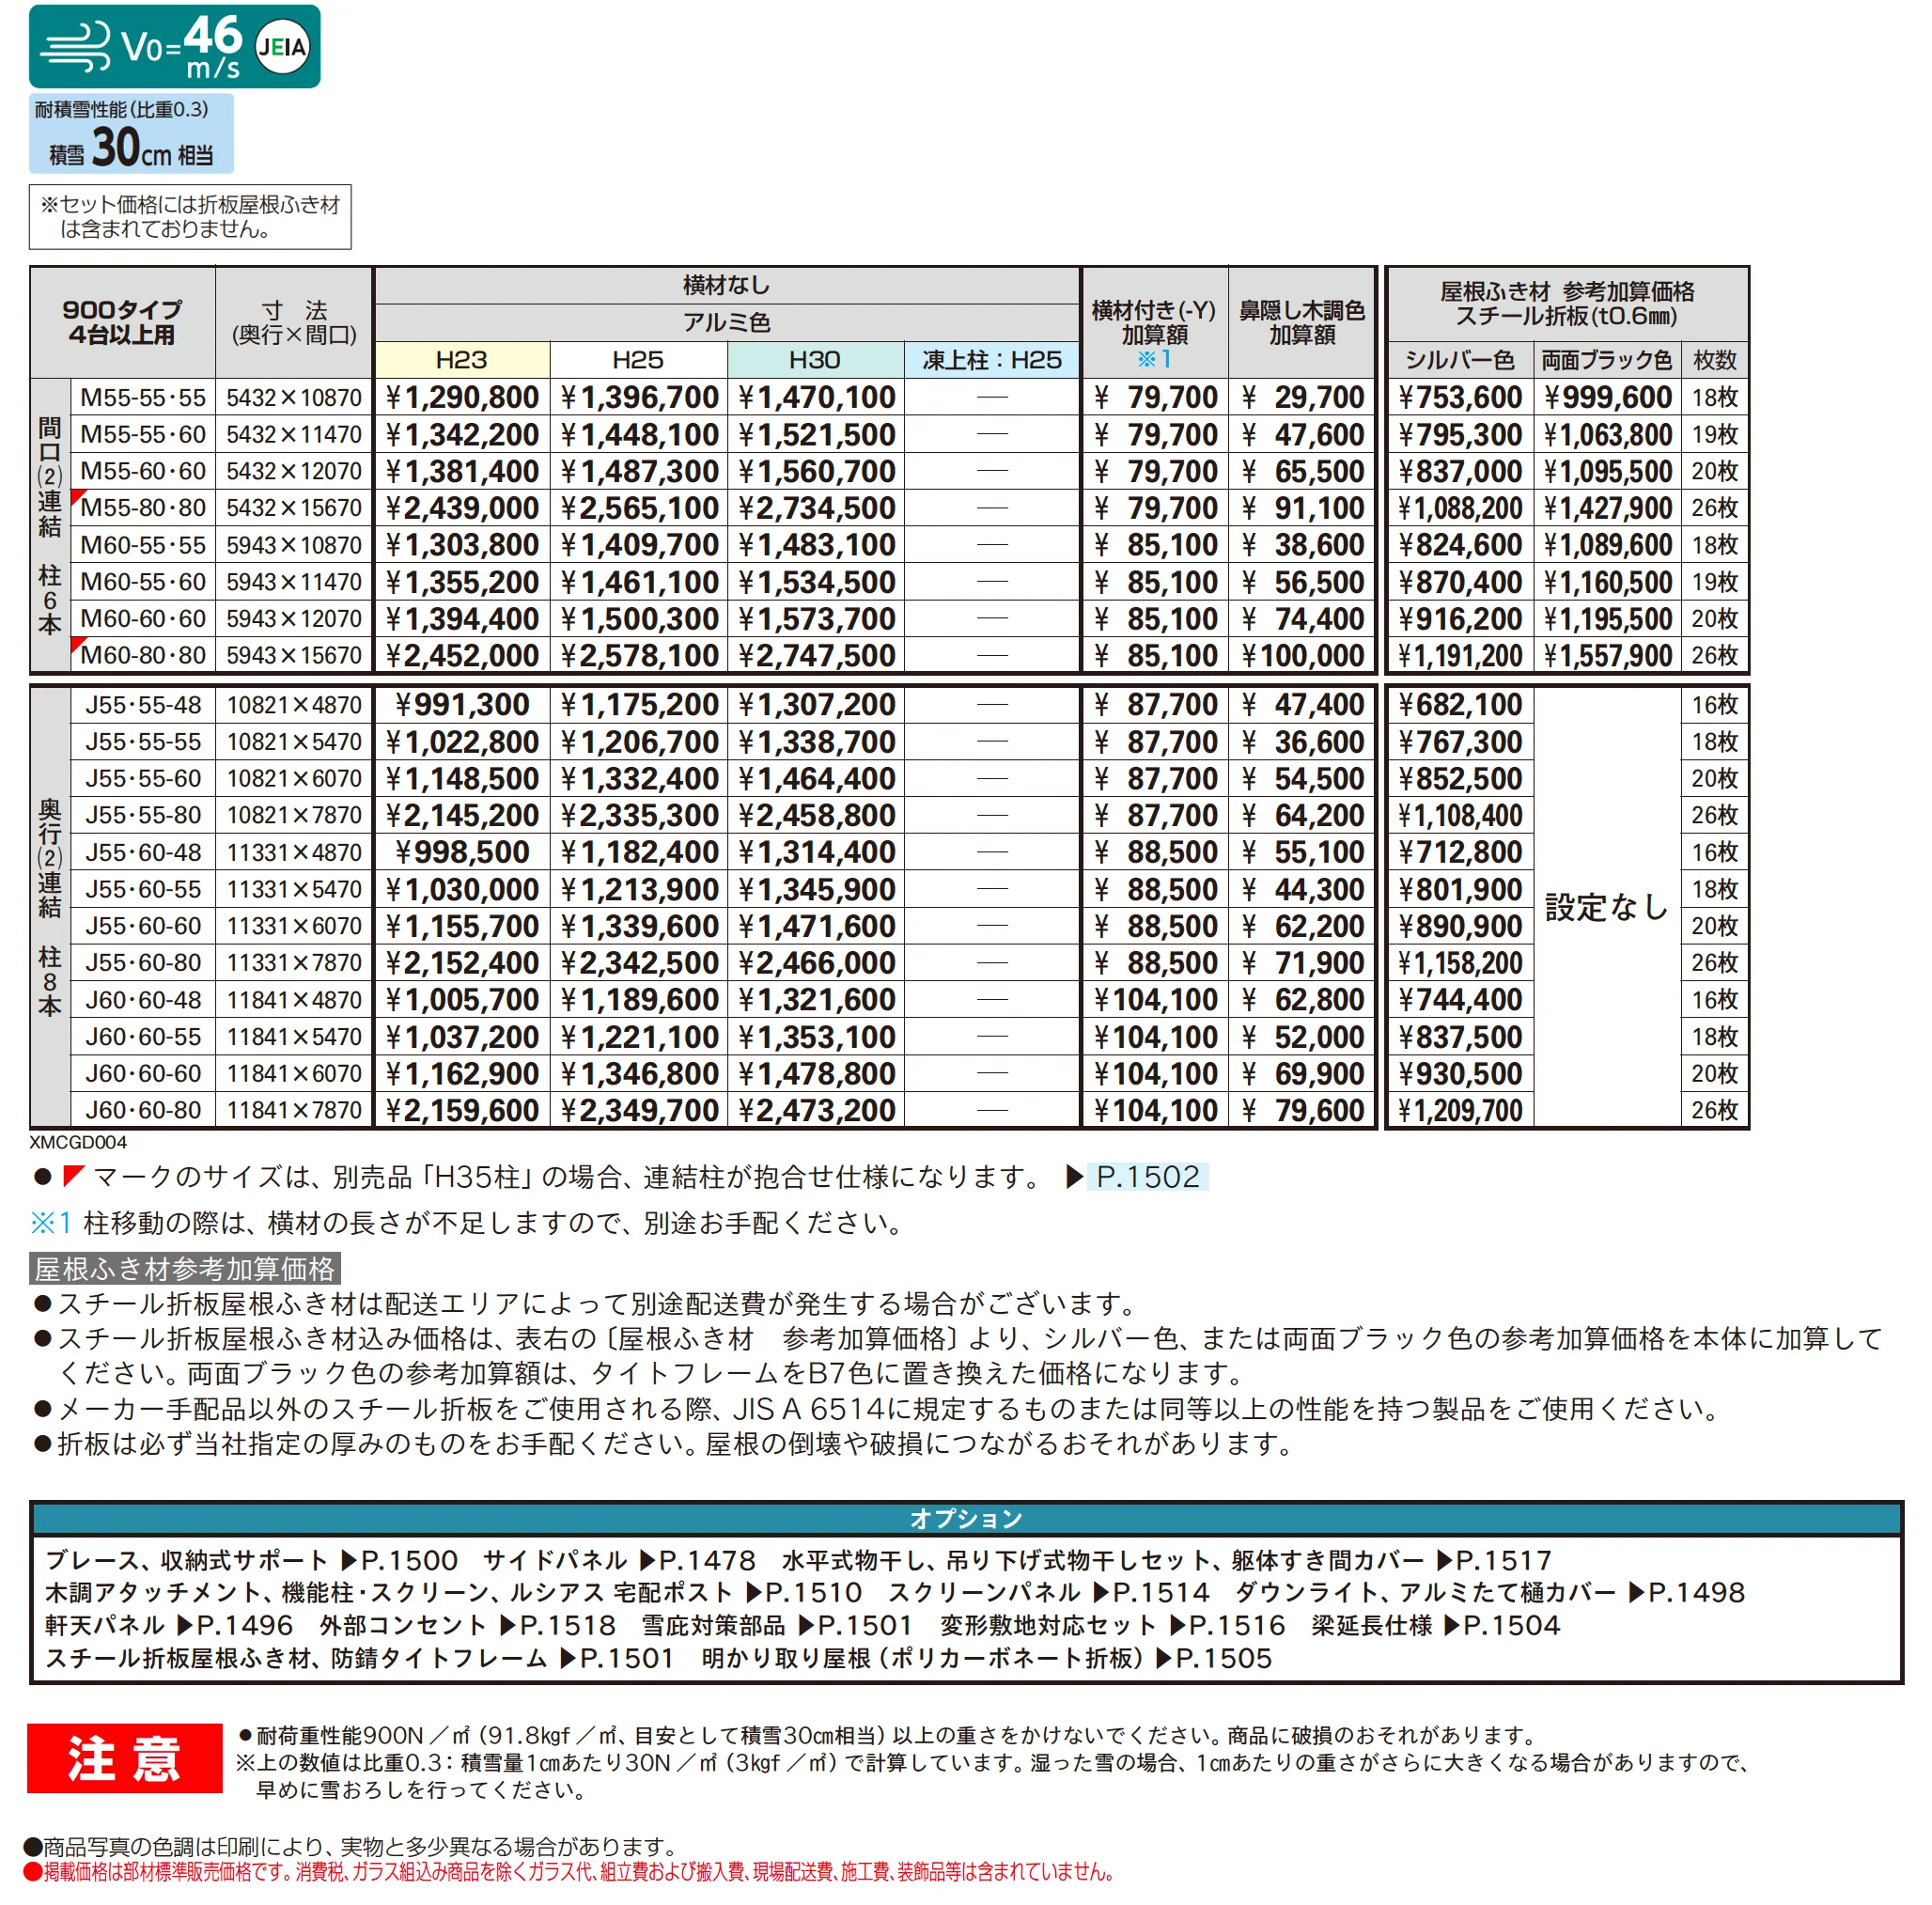Image resolution: width=1932 pixels, height=1905 pixels.
Task: Click the red flag mark beside M60-80·80
Action: [x=77, y=645]
